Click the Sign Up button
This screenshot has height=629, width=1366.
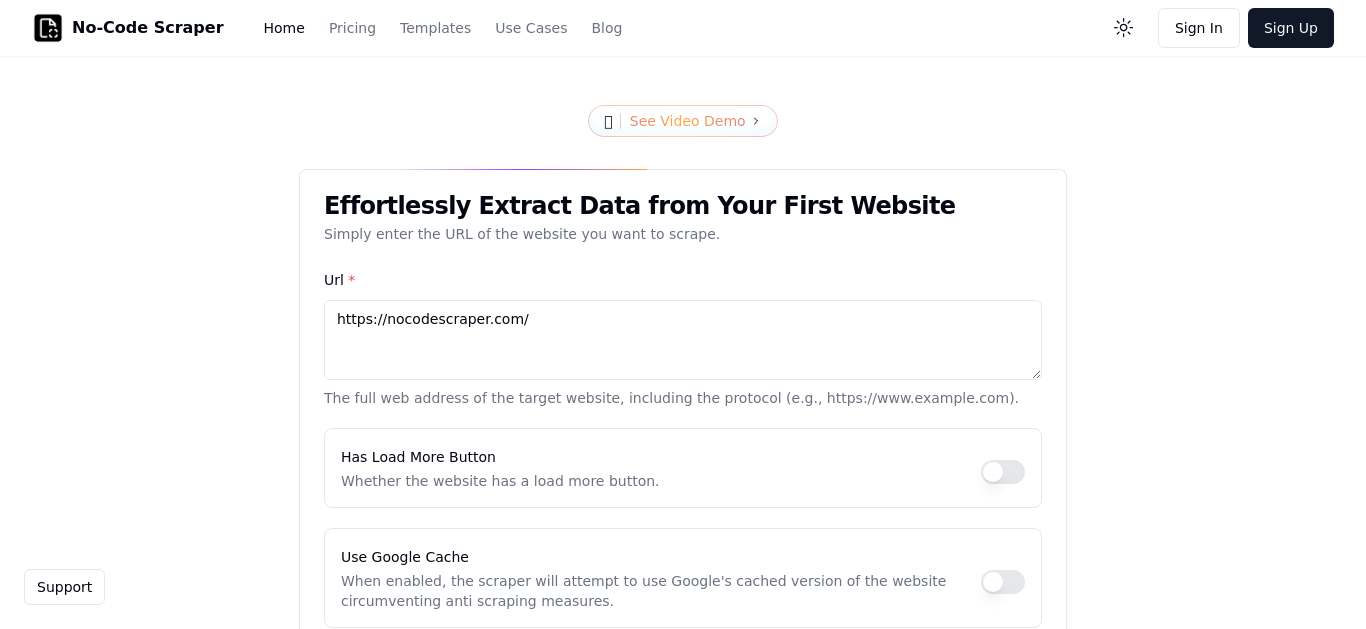1291,28
